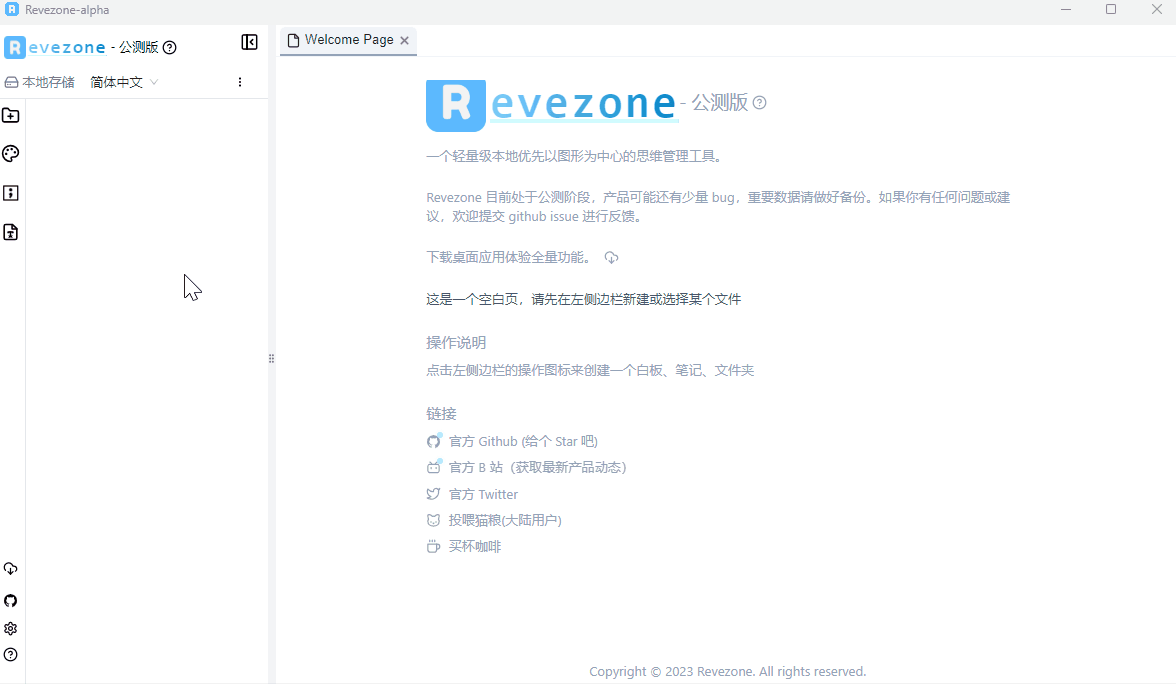Create a new folder from the sidebar
Screen dimensions: 1176x684
[x=10, y=115]
